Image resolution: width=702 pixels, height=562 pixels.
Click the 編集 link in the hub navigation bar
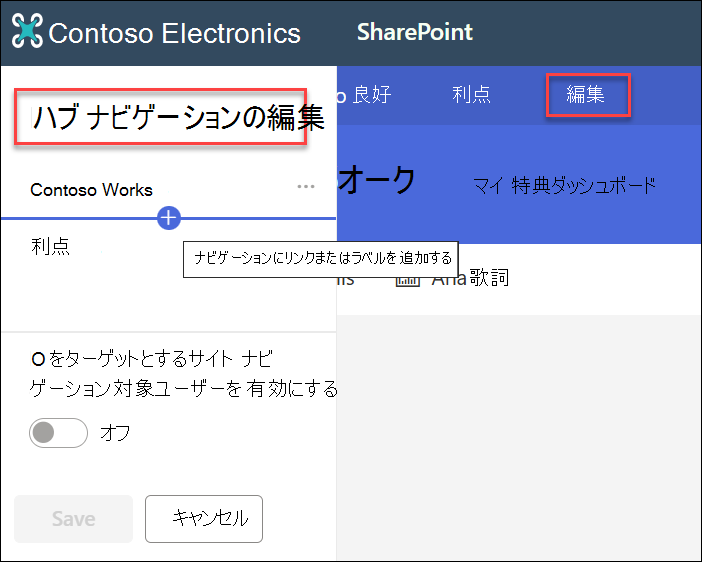(586, 94)
